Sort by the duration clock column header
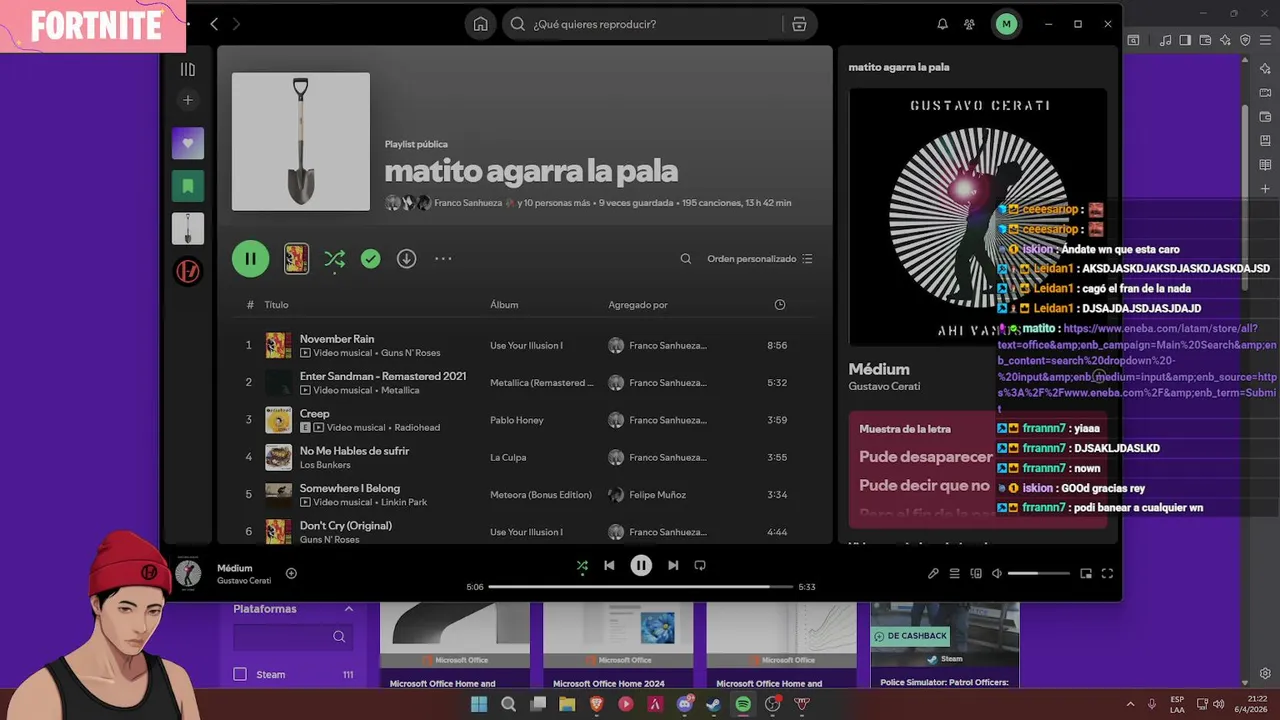This screenshot has height=720, width=1280. pos(780,305)
